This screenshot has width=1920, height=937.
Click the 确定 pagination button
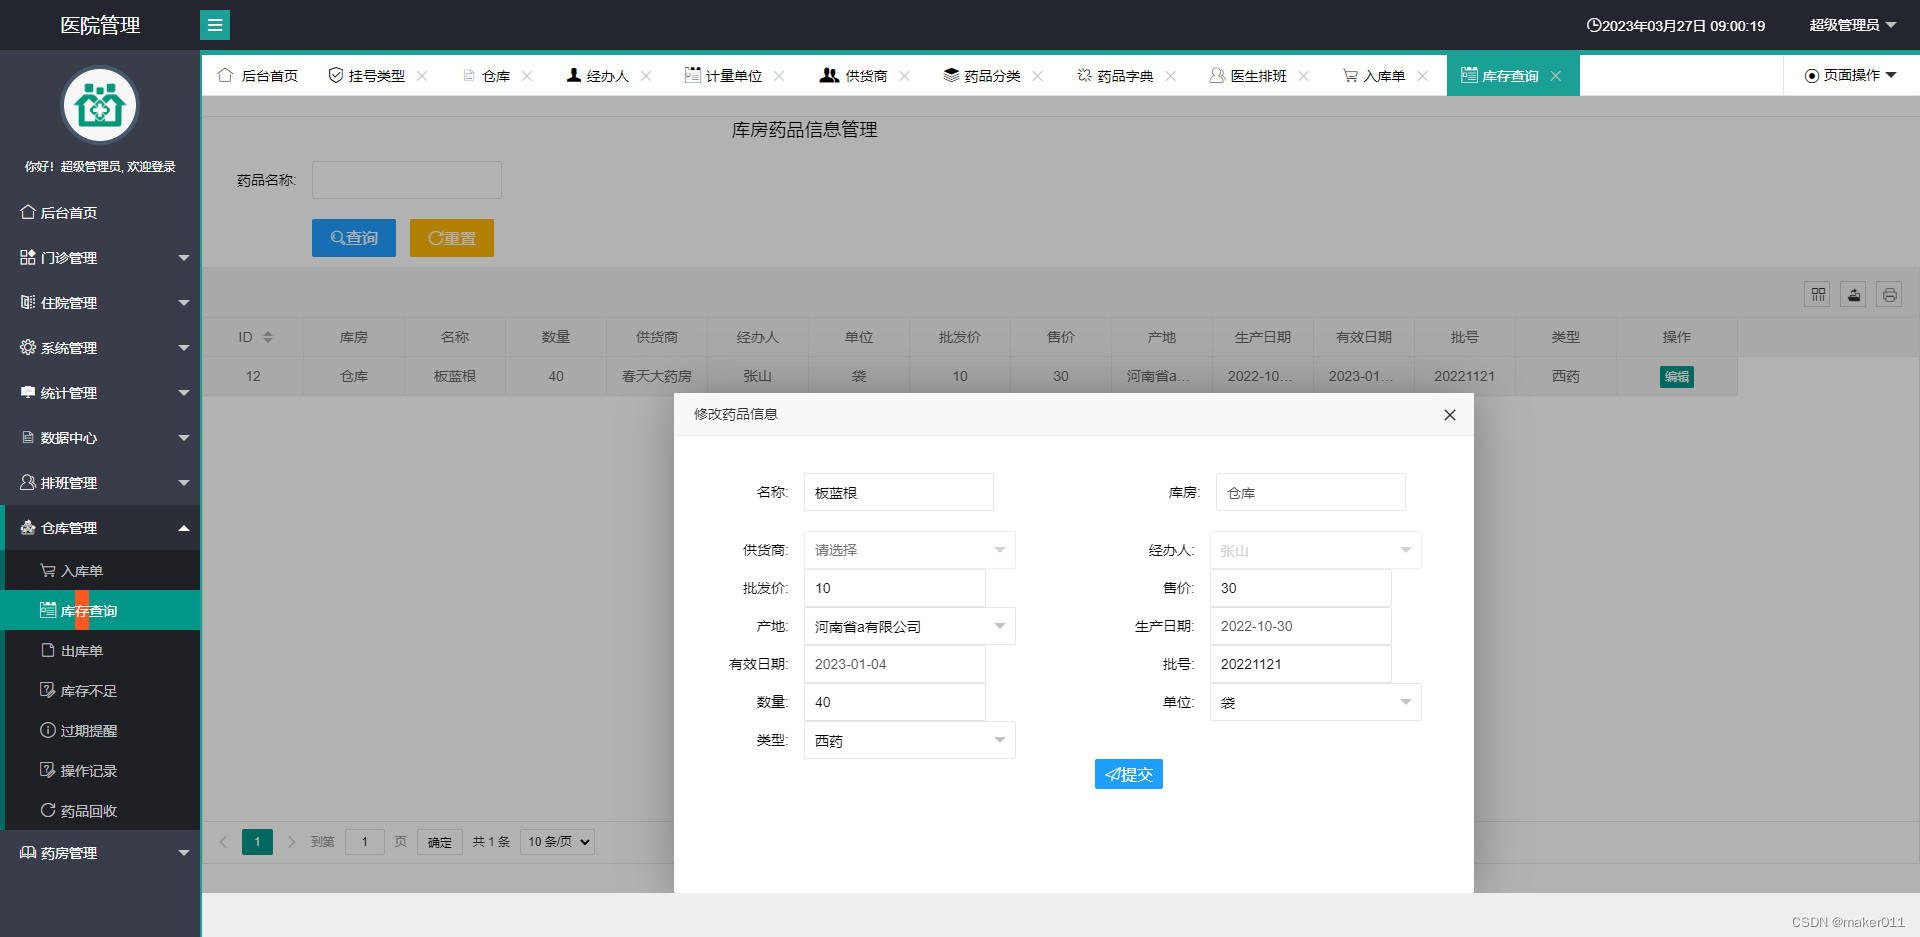(440, 842)
